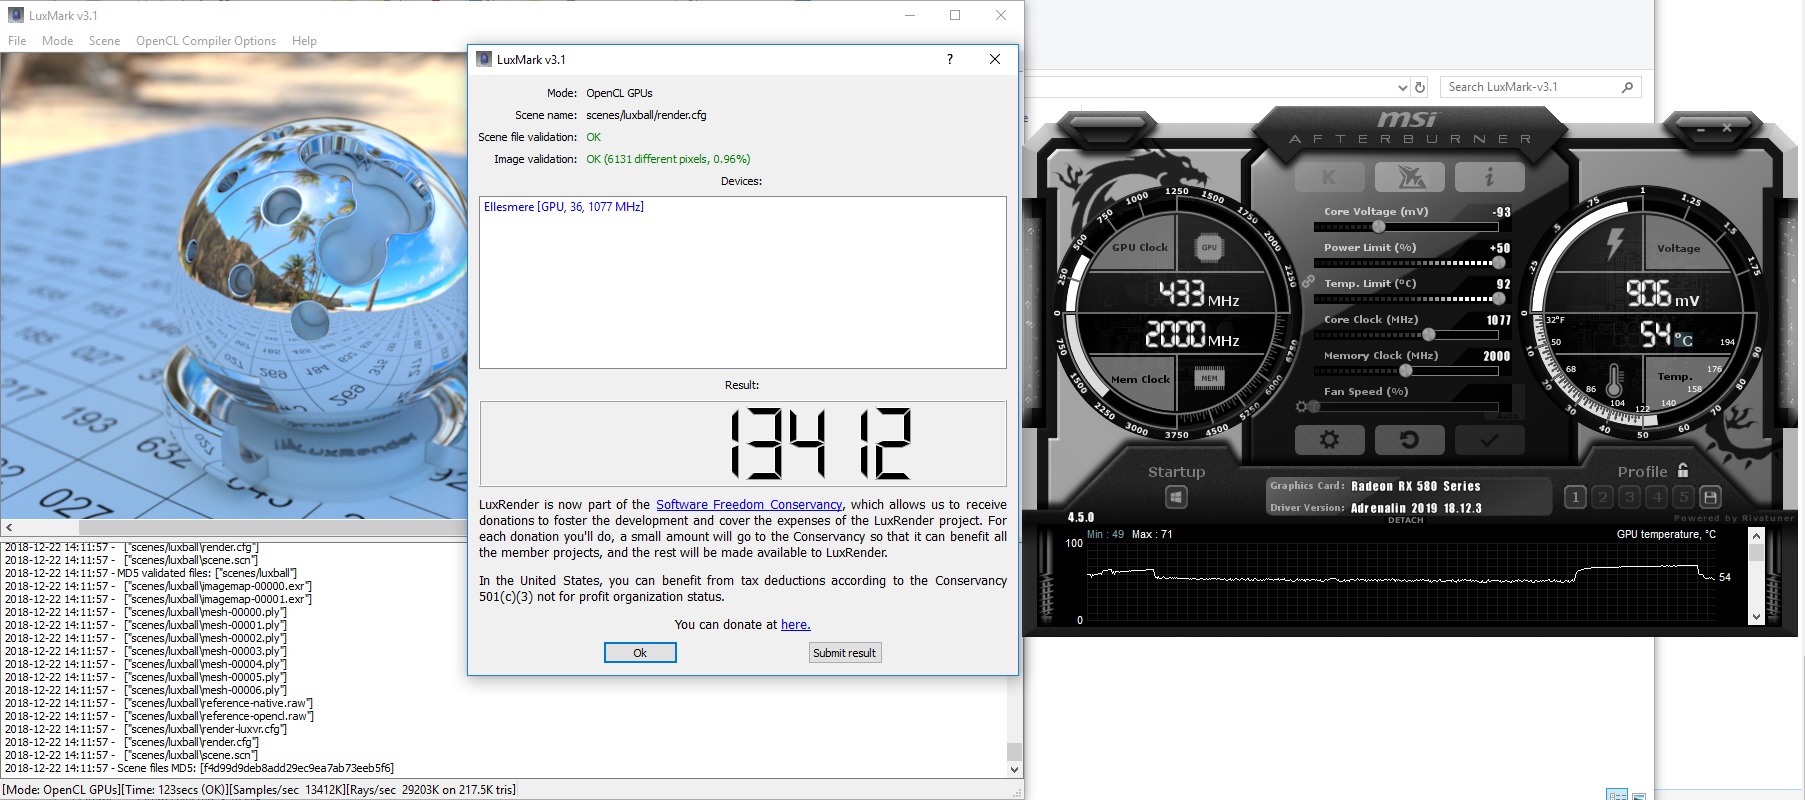
Task: Open the Help menu in LuxMark
Action: pyautogui.click(x=304, y=41)
